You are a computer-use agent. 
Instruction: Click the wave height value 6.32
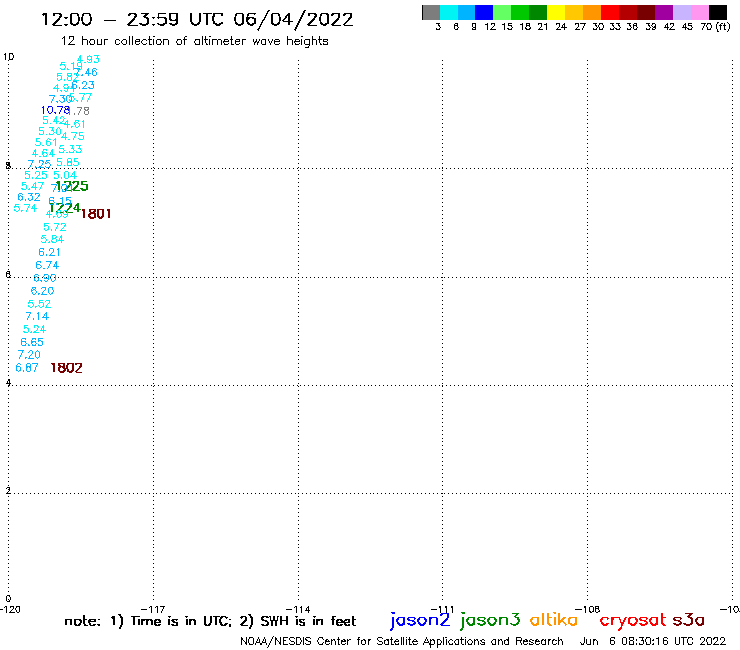click(x=29, y=197)
